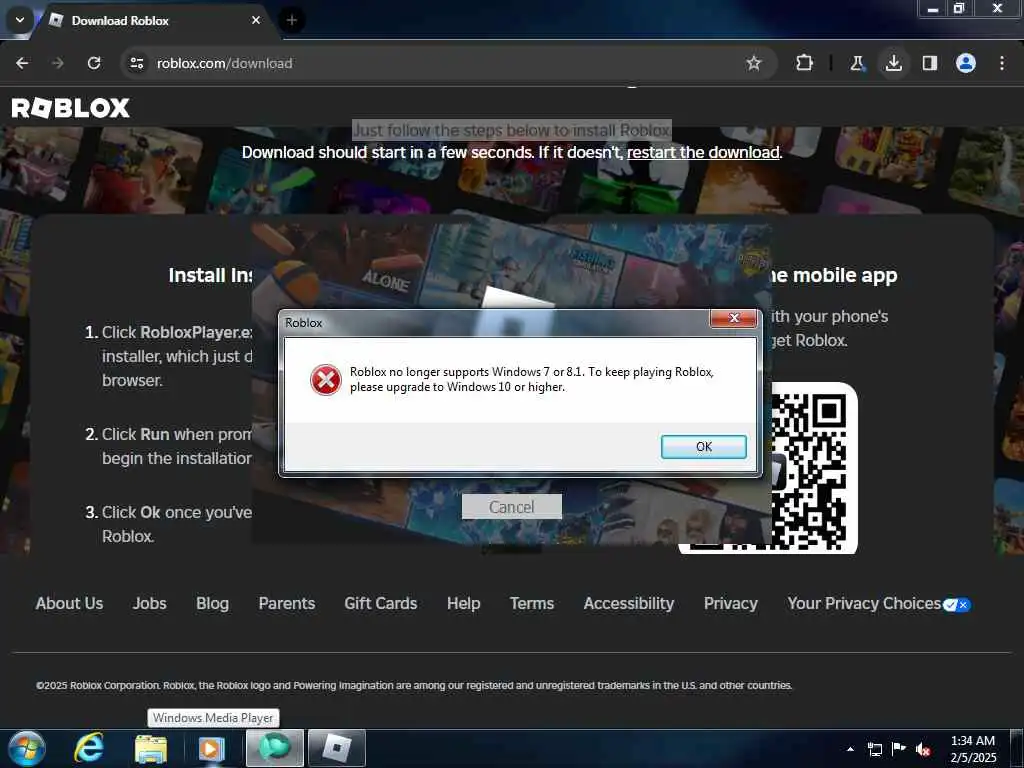Open Windows Media Player taskbar icon
The width and height of the screenshot is (1024, 768).
(212, 748)
